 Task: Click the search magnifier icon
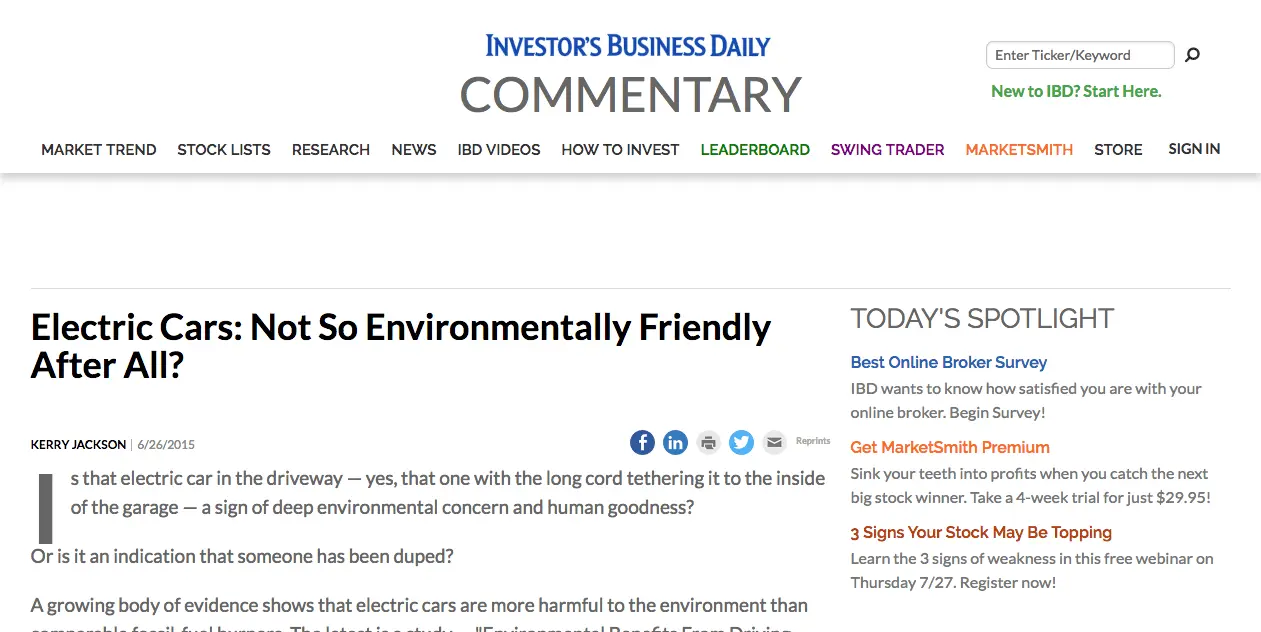[x=1192, y=55]
